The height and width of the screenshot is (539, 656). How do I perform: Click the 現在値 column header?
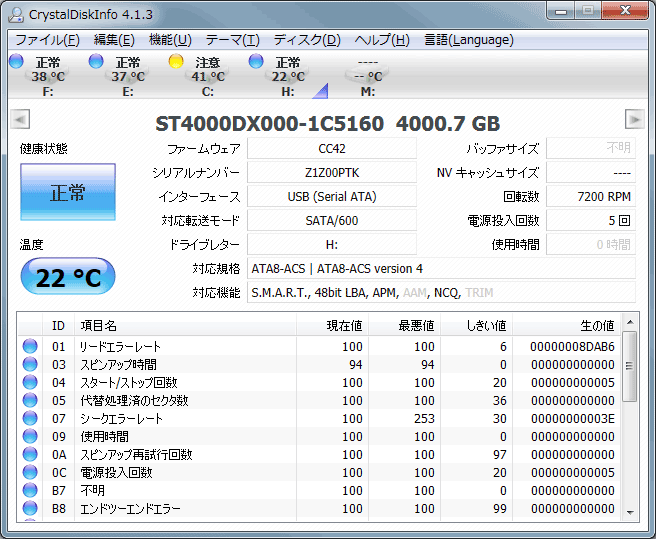(332, 325)
